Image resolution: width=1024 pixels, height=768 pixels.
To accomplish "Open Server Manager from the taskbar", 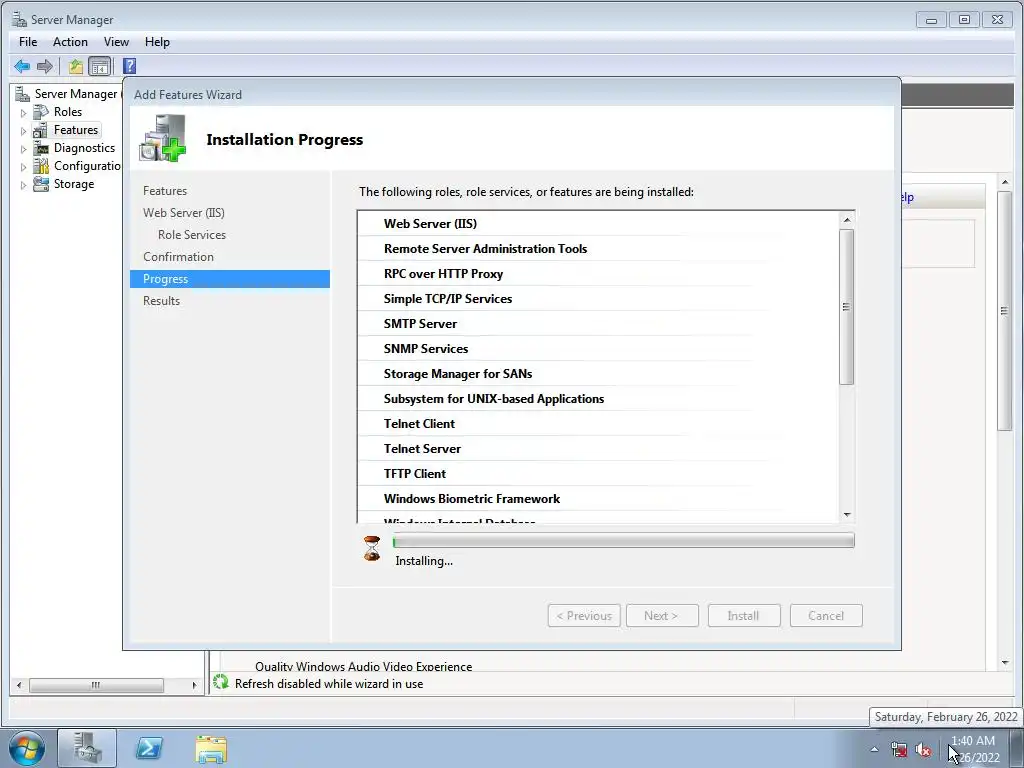I will pos(87,748).
